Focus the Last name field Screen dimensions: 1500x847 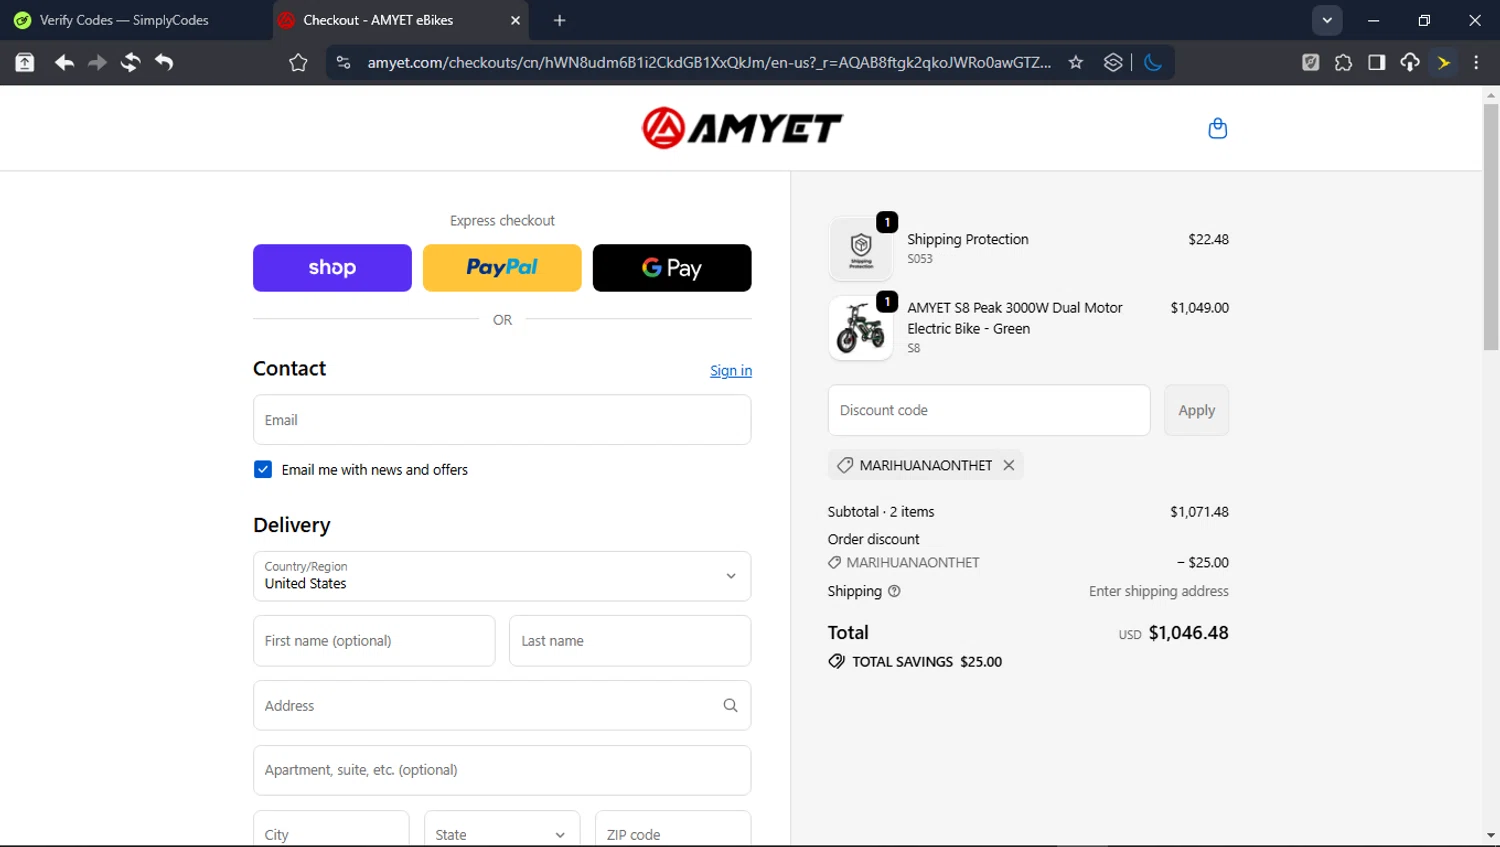coord(630,641)
